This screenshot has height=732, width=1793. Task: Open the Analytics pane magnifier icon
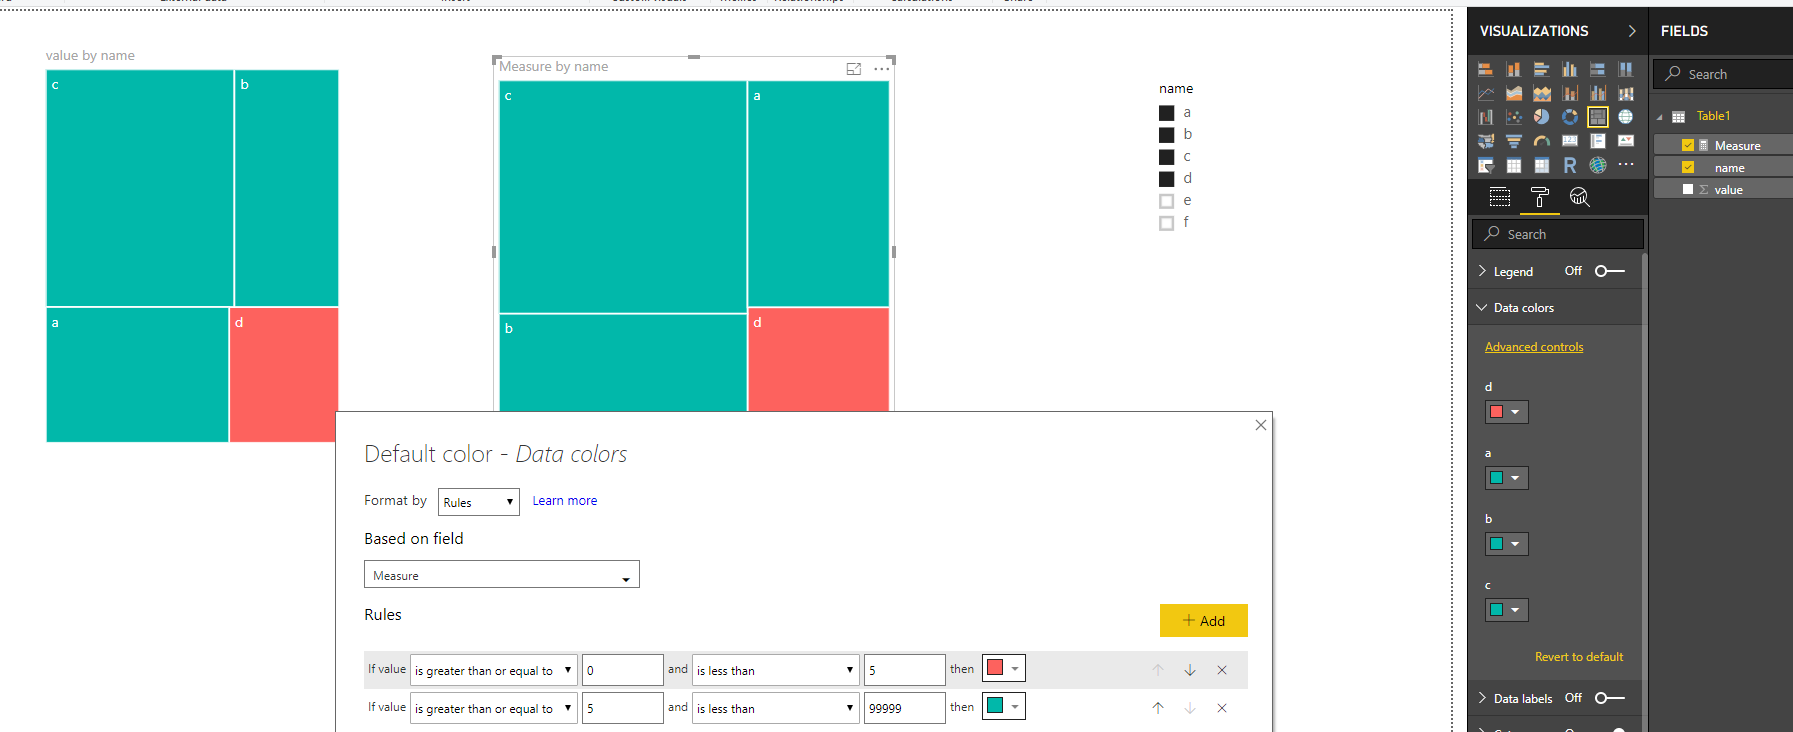pyautogui.click(x=1579, y=197)
